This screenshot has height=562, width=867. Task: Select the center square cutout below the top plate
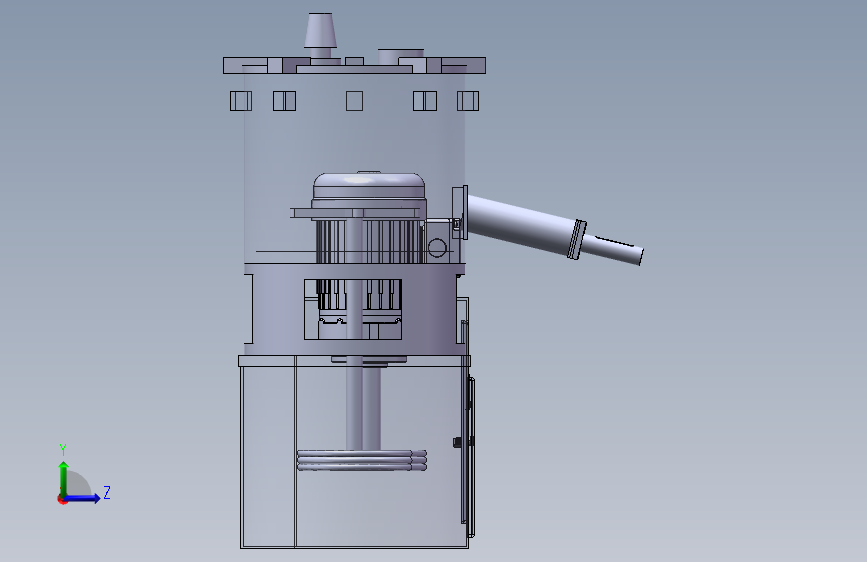tap(354, 101)
